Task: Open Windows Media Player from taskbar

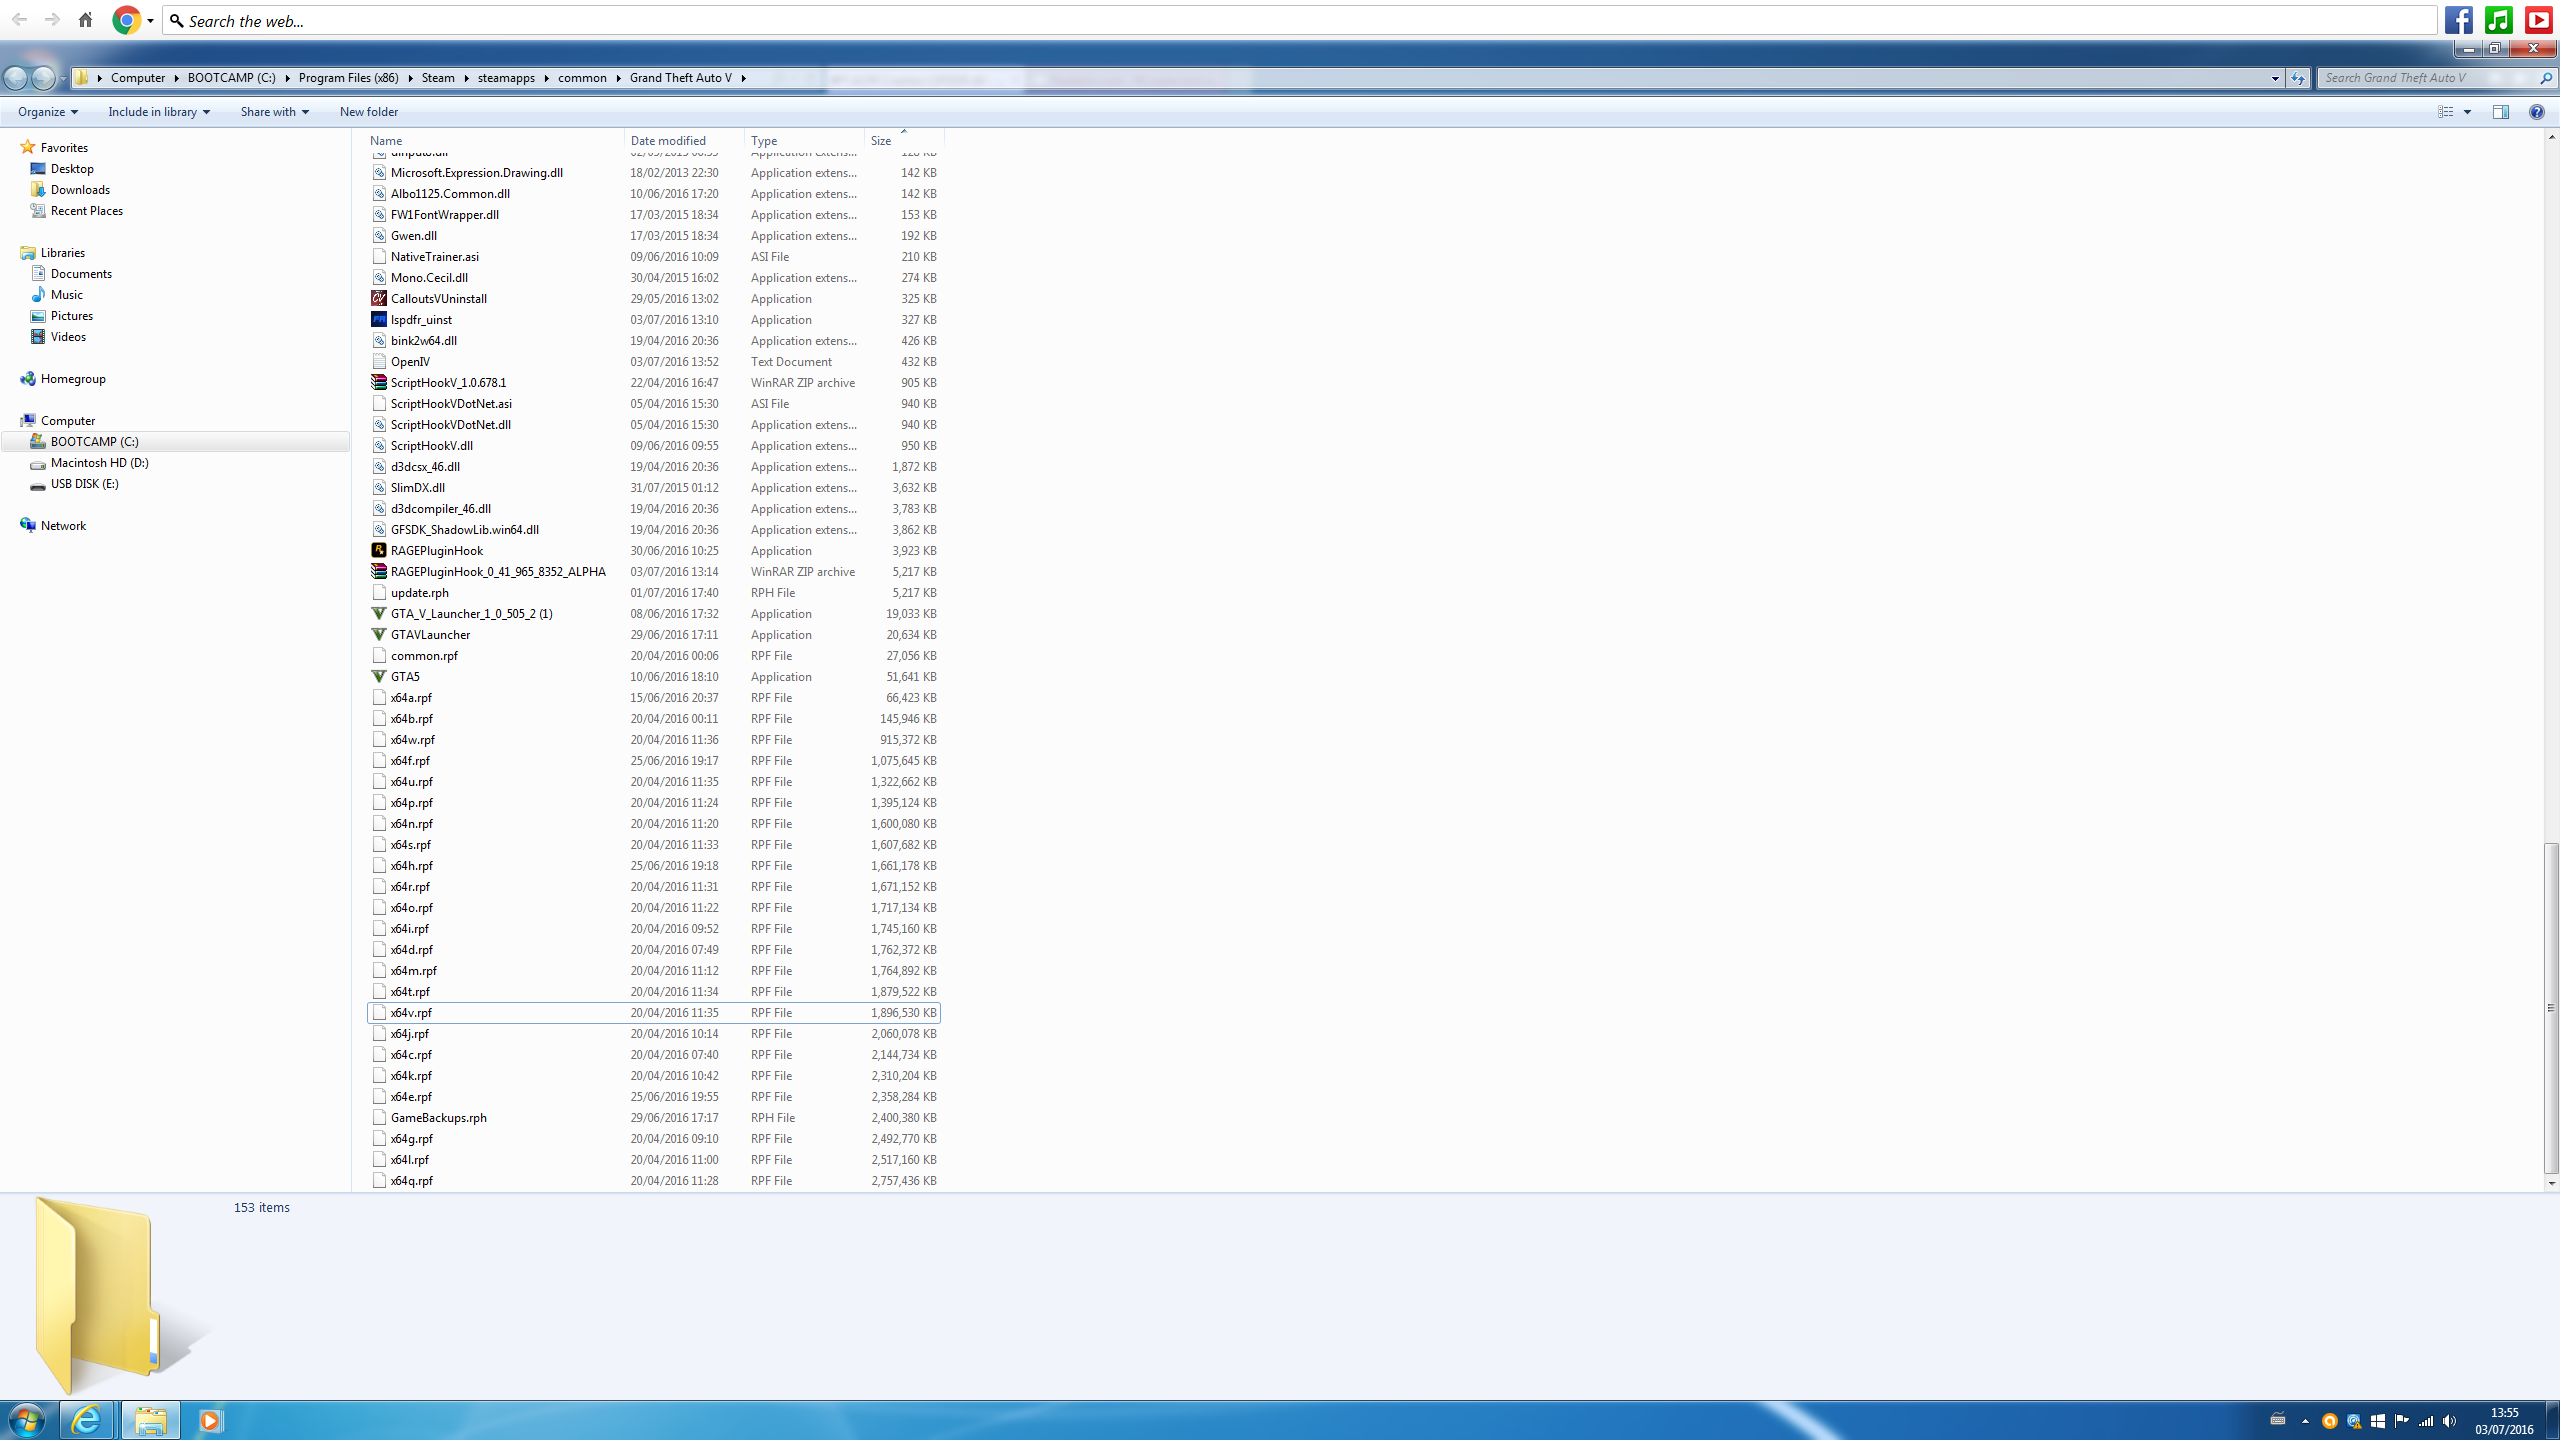Action: point(210,1420)
